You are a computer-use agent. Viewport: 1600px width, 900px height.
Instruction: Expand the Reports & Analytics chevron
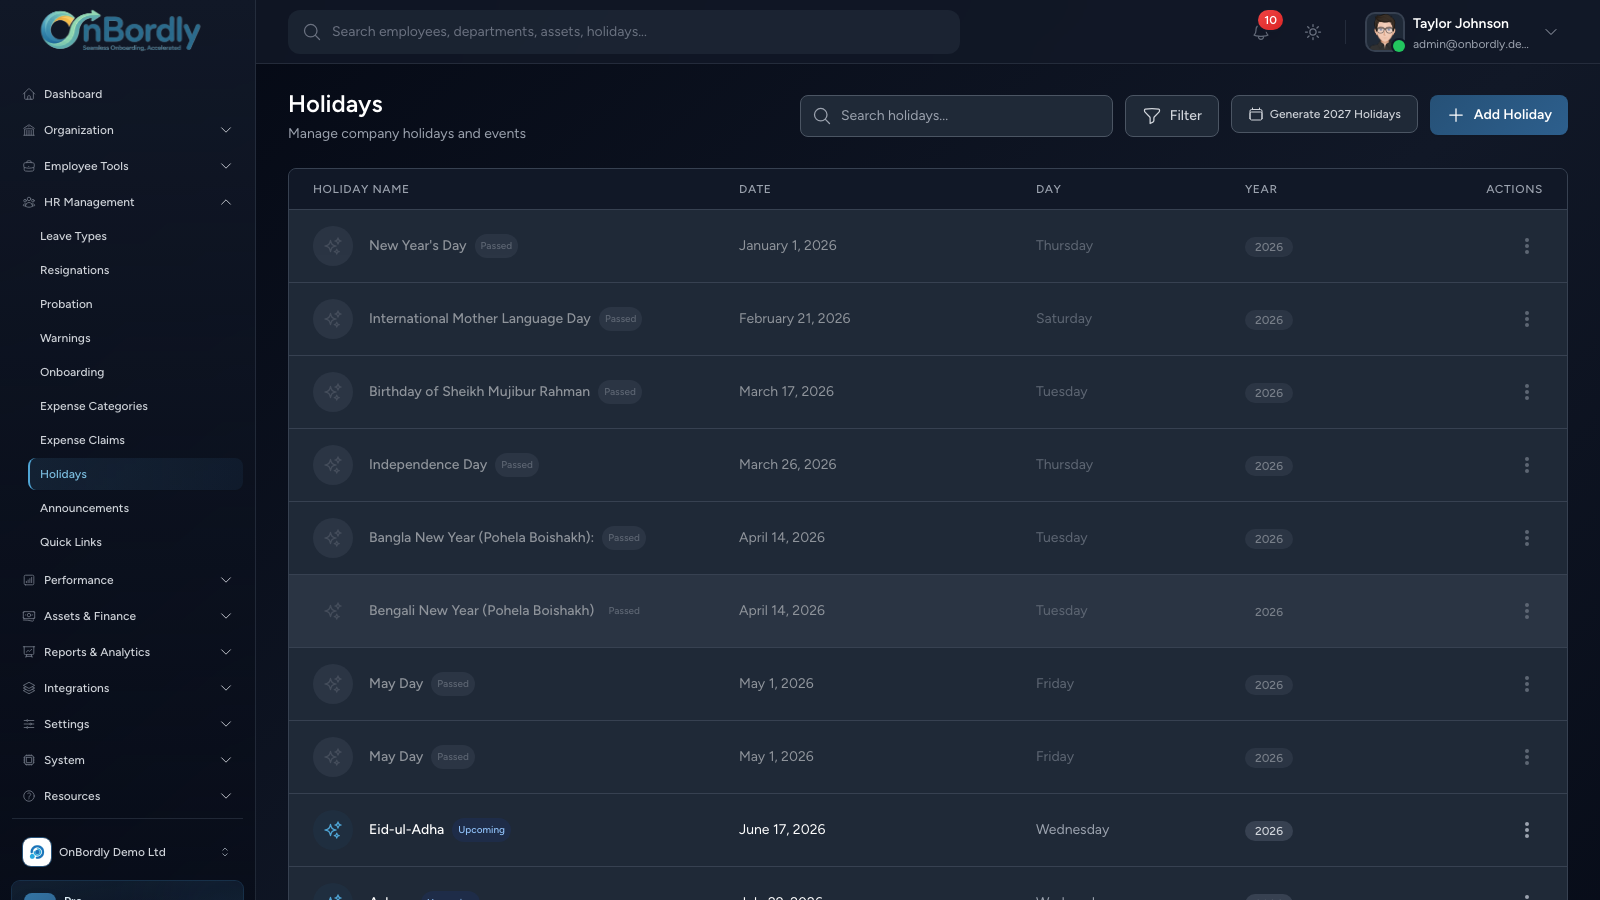(226, 652)
